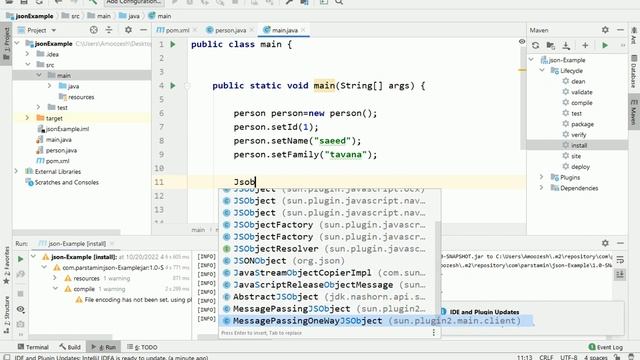This screenshot has height=360, width=640.
Task: Click the UTF-8 encoding status widget
Action: tap(569, 357)
